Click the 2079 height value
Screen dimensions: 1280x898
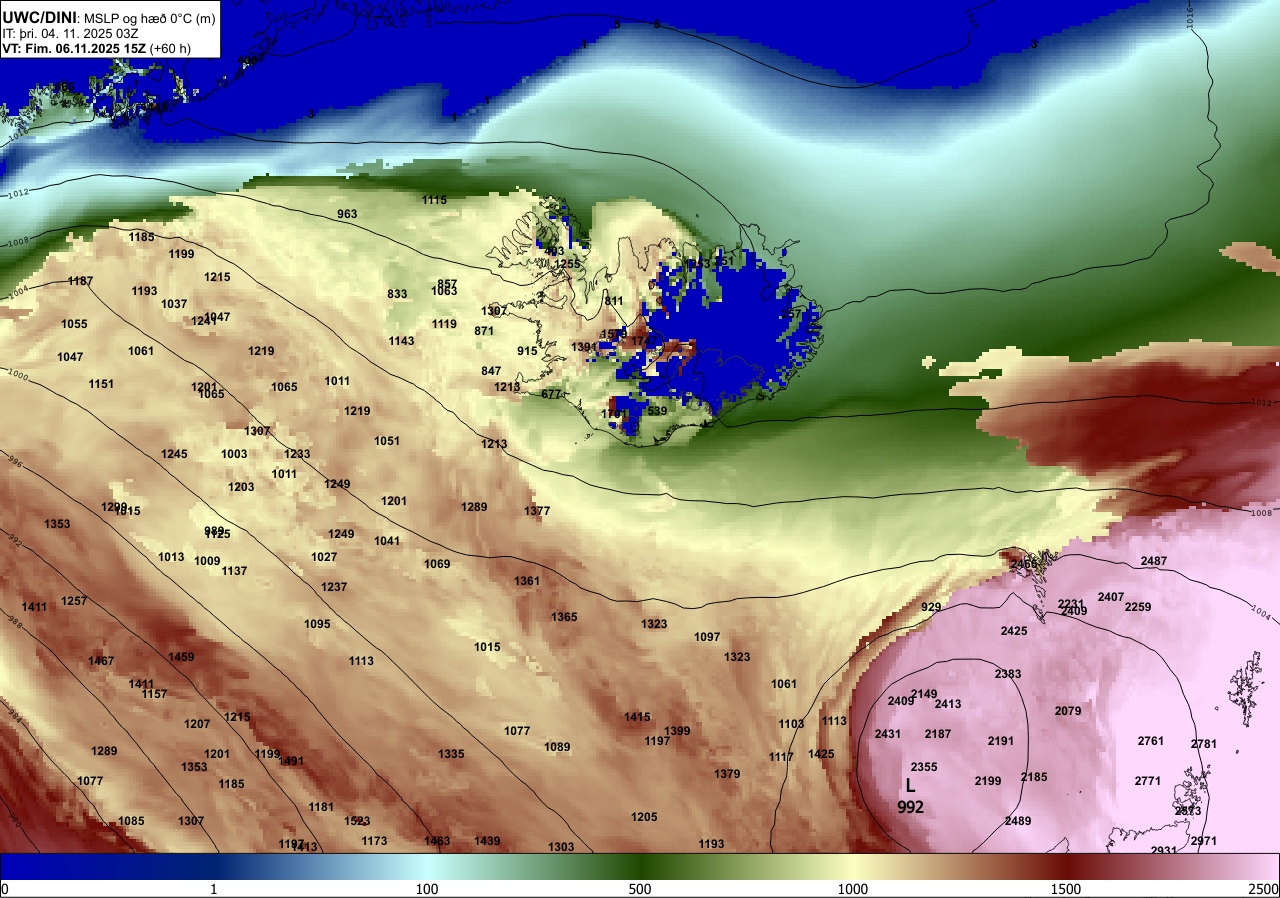point(1067,711)
